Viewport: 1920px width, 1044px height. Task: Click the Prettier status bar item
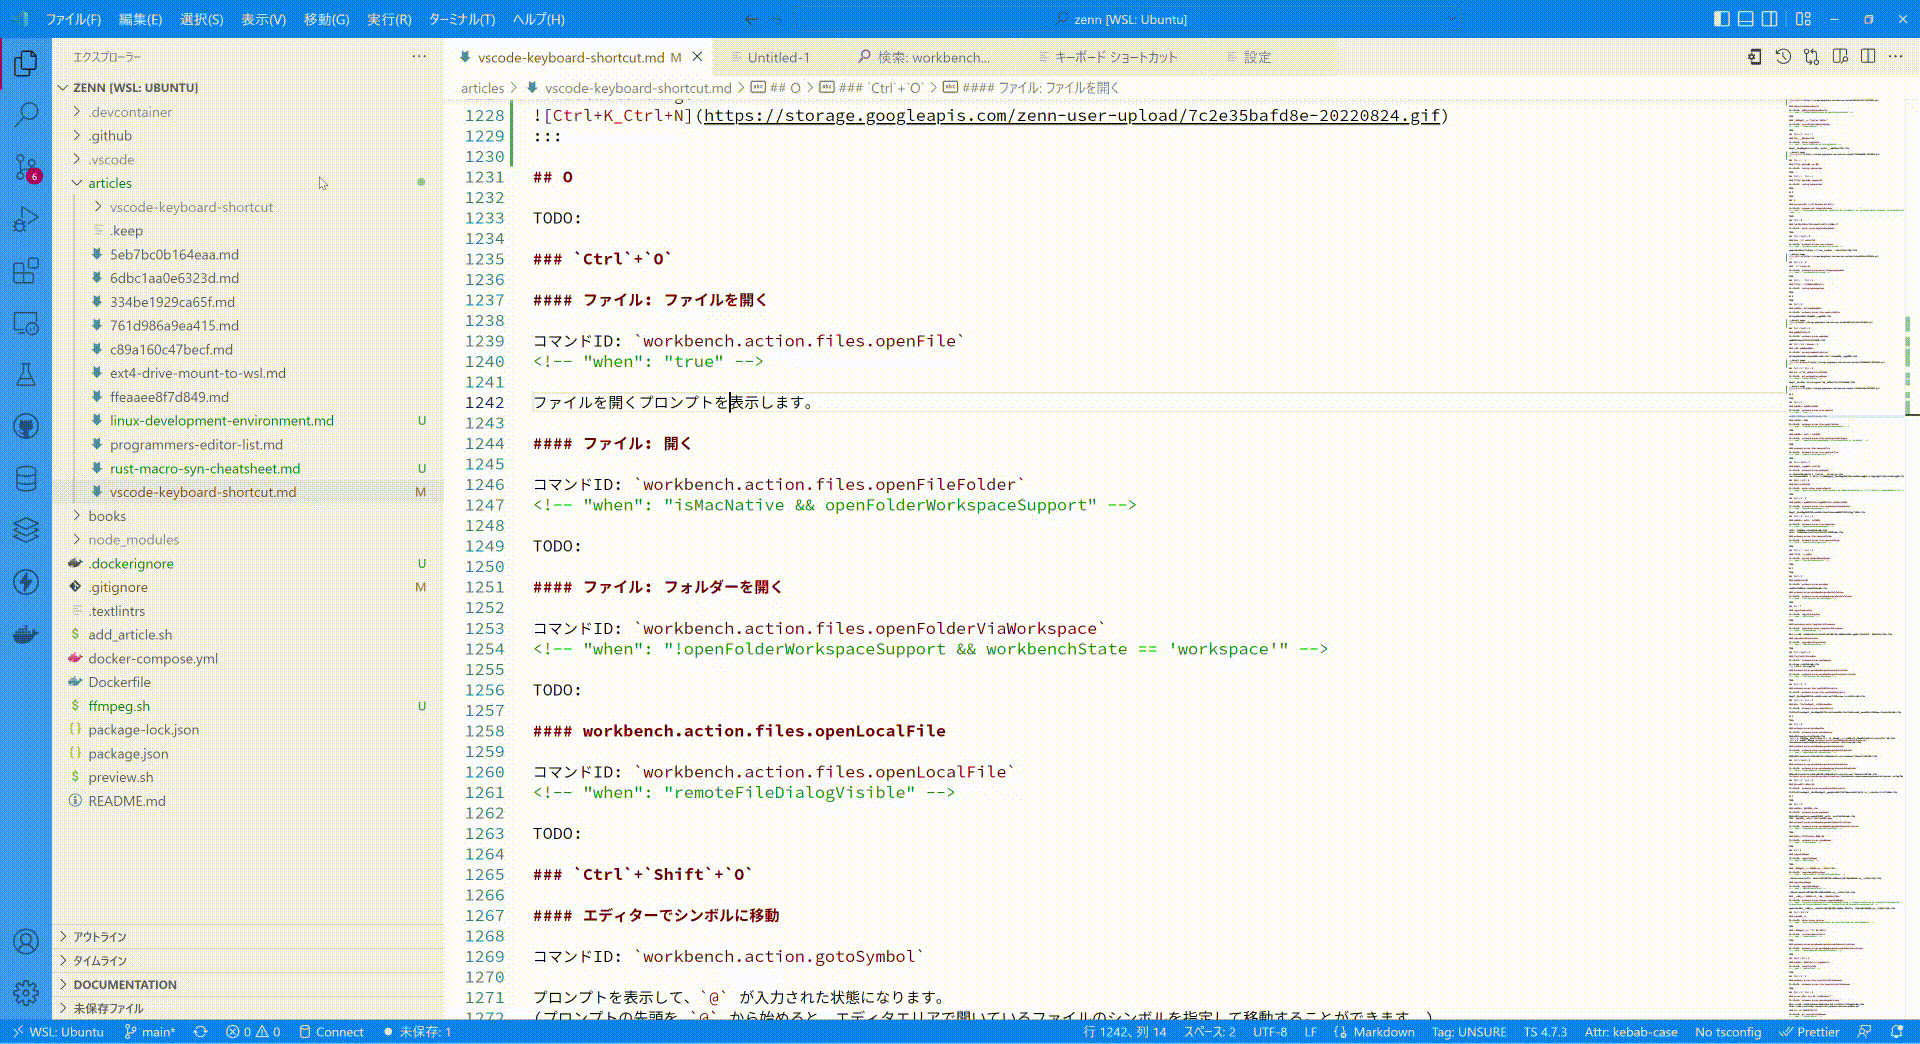click(1809, 1032)
